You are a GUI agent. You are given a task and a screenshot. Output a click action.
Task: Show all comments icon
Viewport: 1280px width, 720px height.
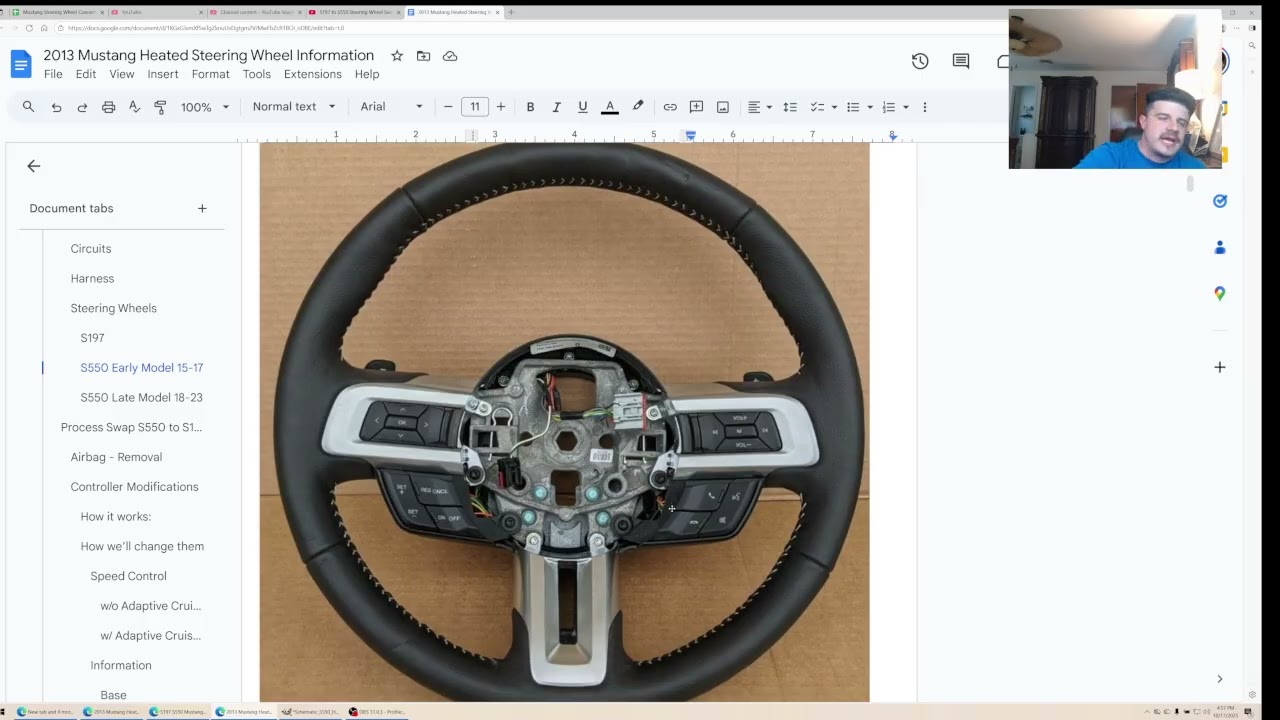tap(961, 61)
